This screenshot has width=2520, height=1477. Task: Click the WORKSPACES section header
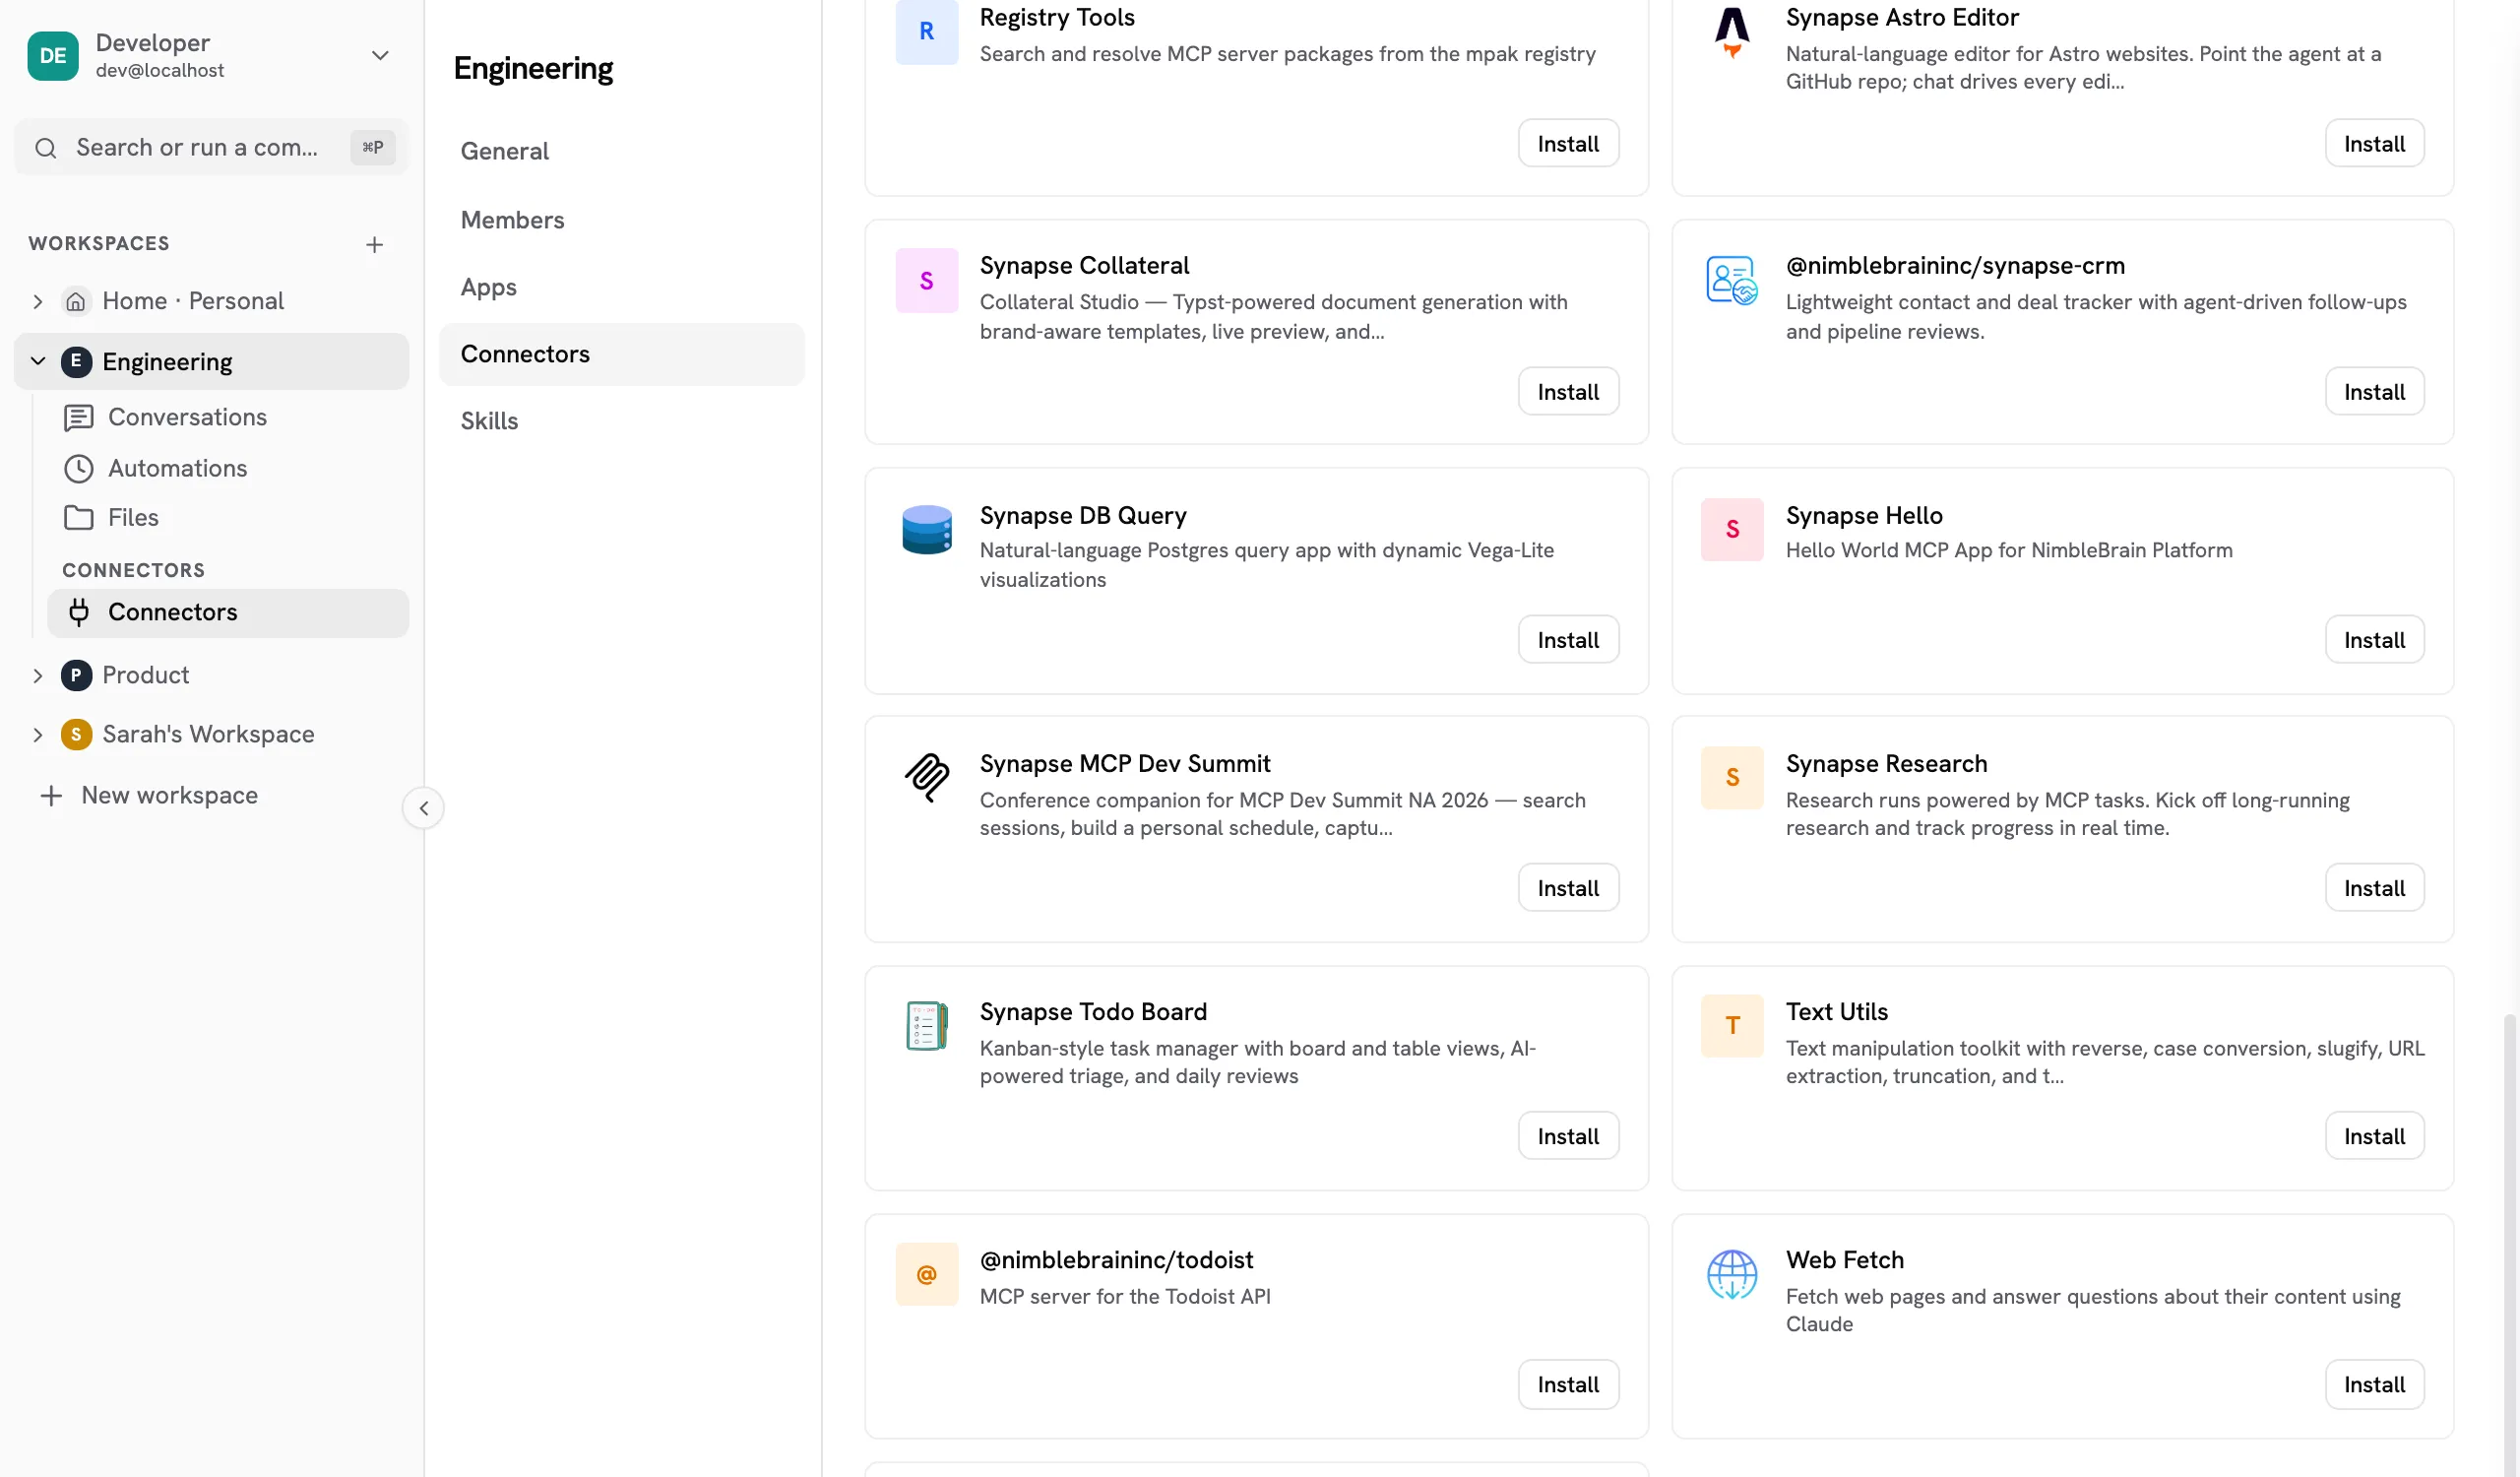click(99, 243)
